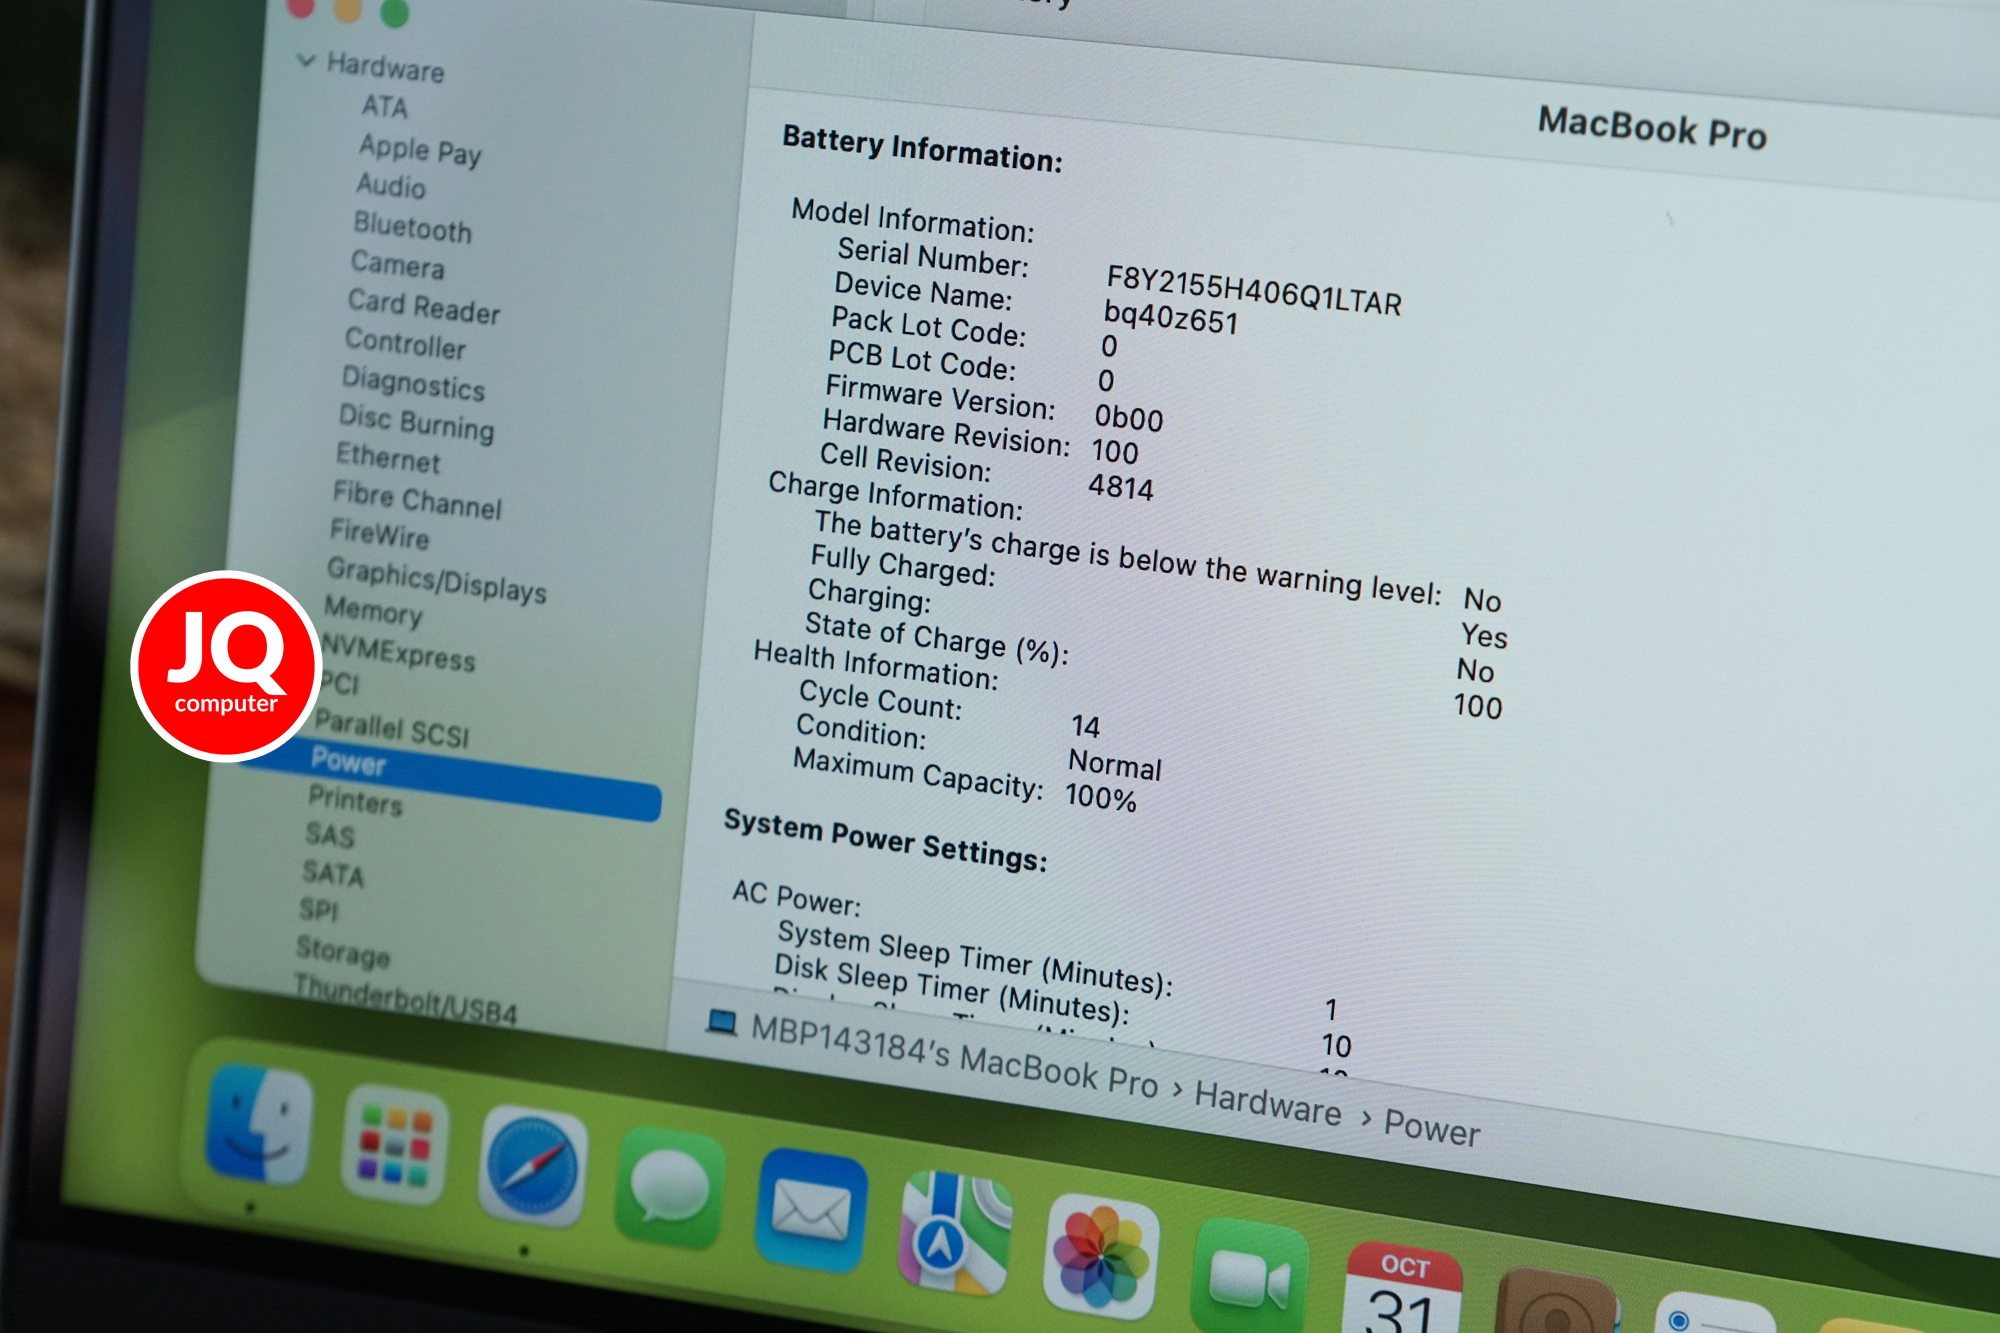Click Power in the path bar
Viewport: 2000px width, 1333px height.
[1431, 1127]
